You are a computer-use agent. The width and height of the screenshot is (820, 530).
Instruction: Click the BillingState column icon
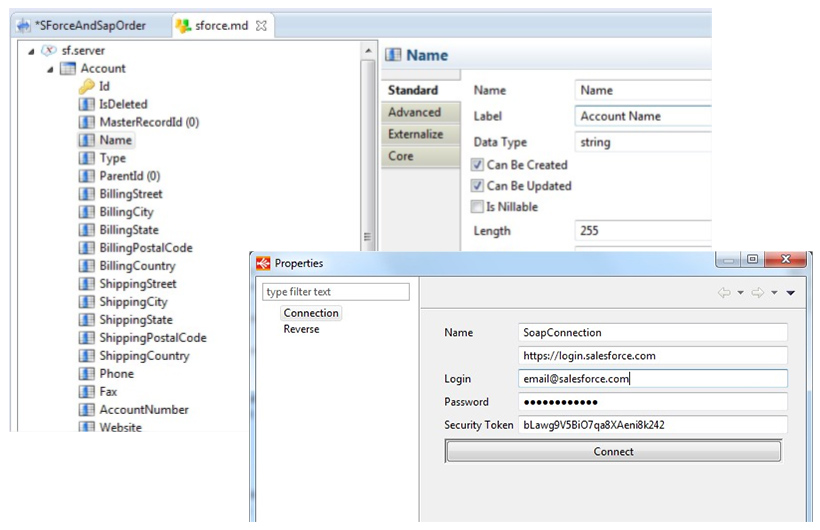coord(86,230)
